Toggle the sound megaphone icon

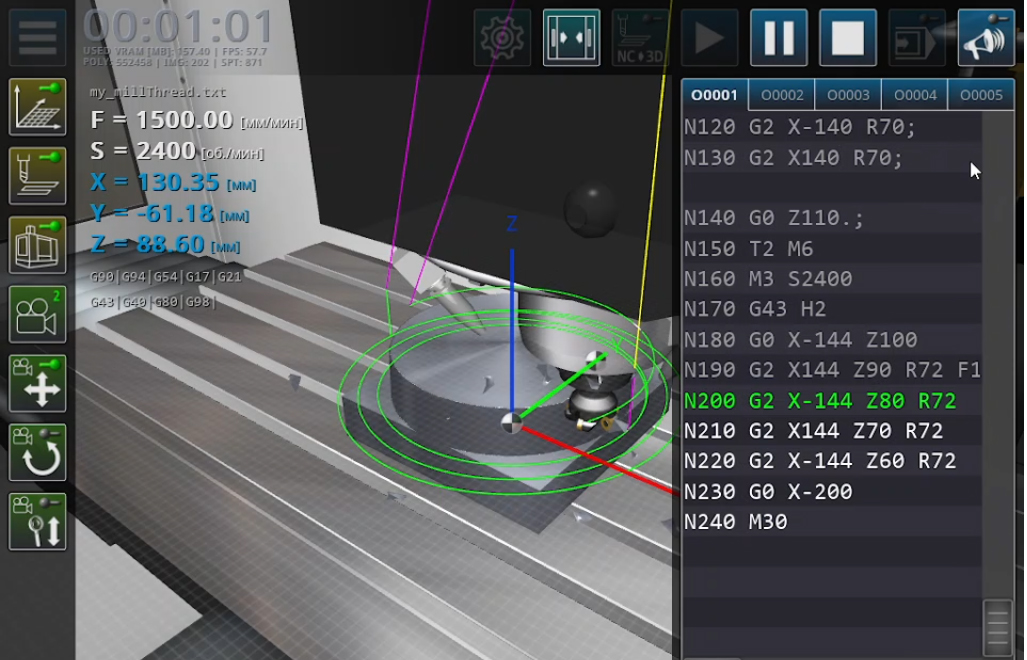pos(986,38)
